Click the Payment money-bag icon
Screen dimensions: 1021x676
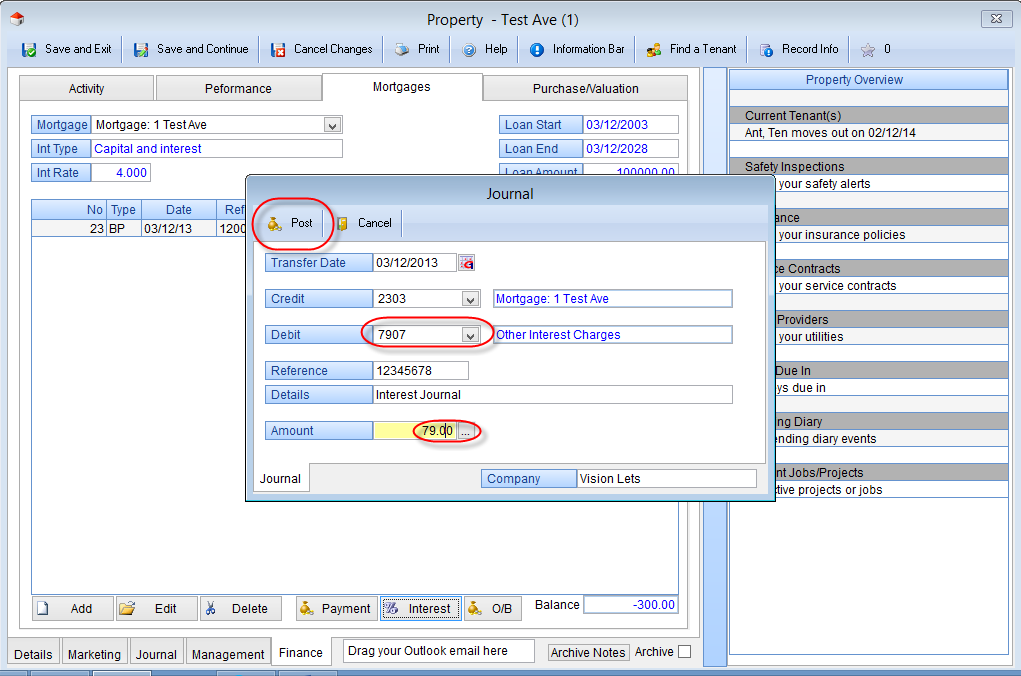coord(306,608)
